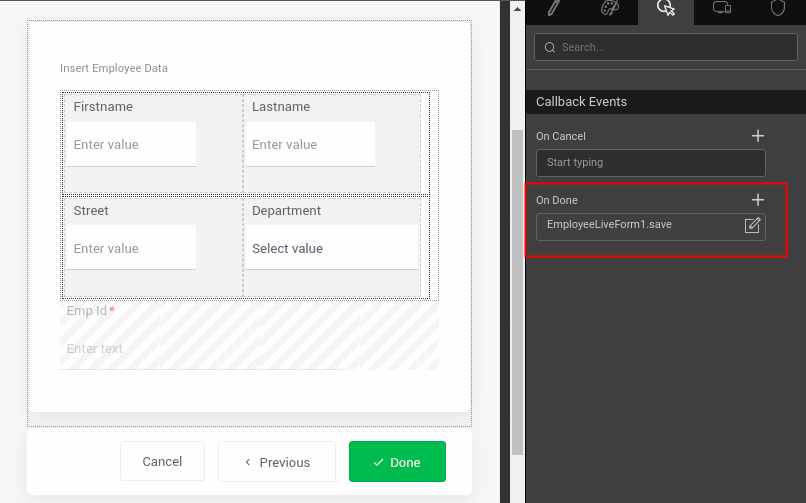Add an On Cancel event action

tap(757, 136)
